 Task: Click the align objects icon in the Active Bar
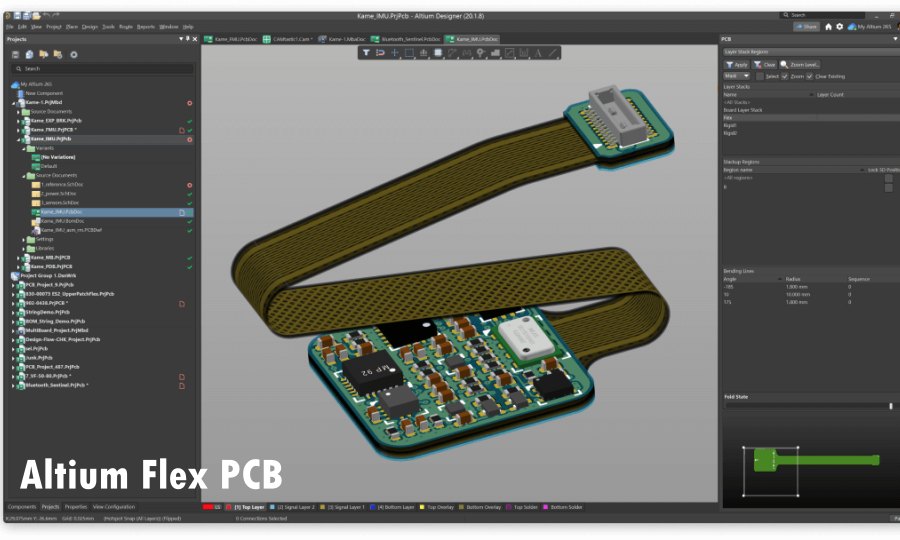[x=424, y=53]
